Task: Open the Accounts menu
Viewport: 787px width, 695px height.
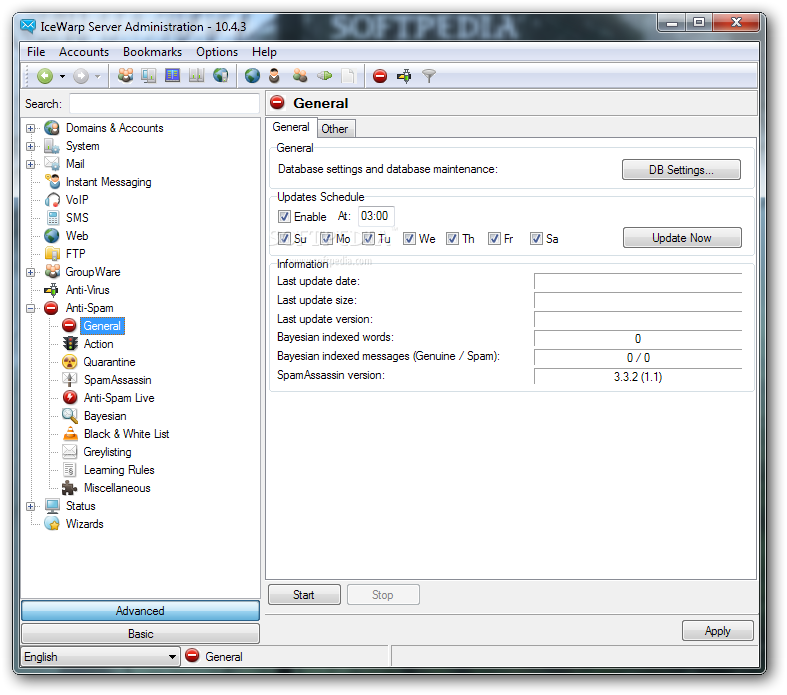Action: (84, 52)
